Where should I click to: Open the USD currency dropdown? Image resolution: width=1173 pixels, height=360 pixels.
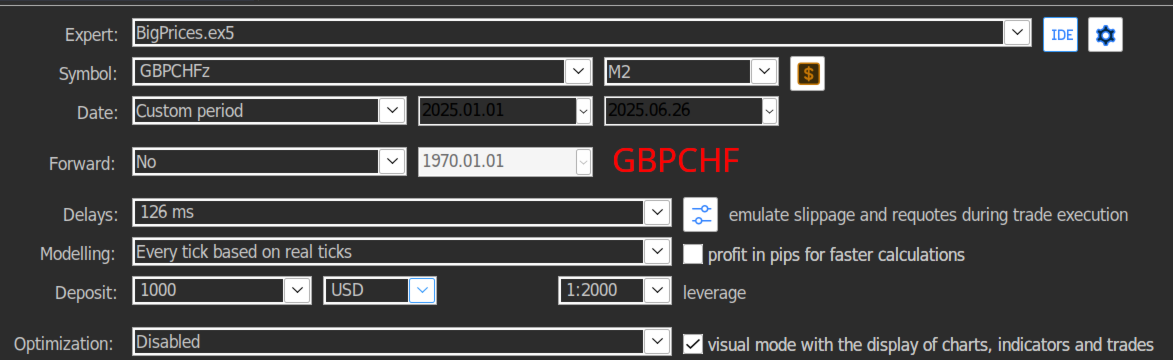tap(423, 290)
